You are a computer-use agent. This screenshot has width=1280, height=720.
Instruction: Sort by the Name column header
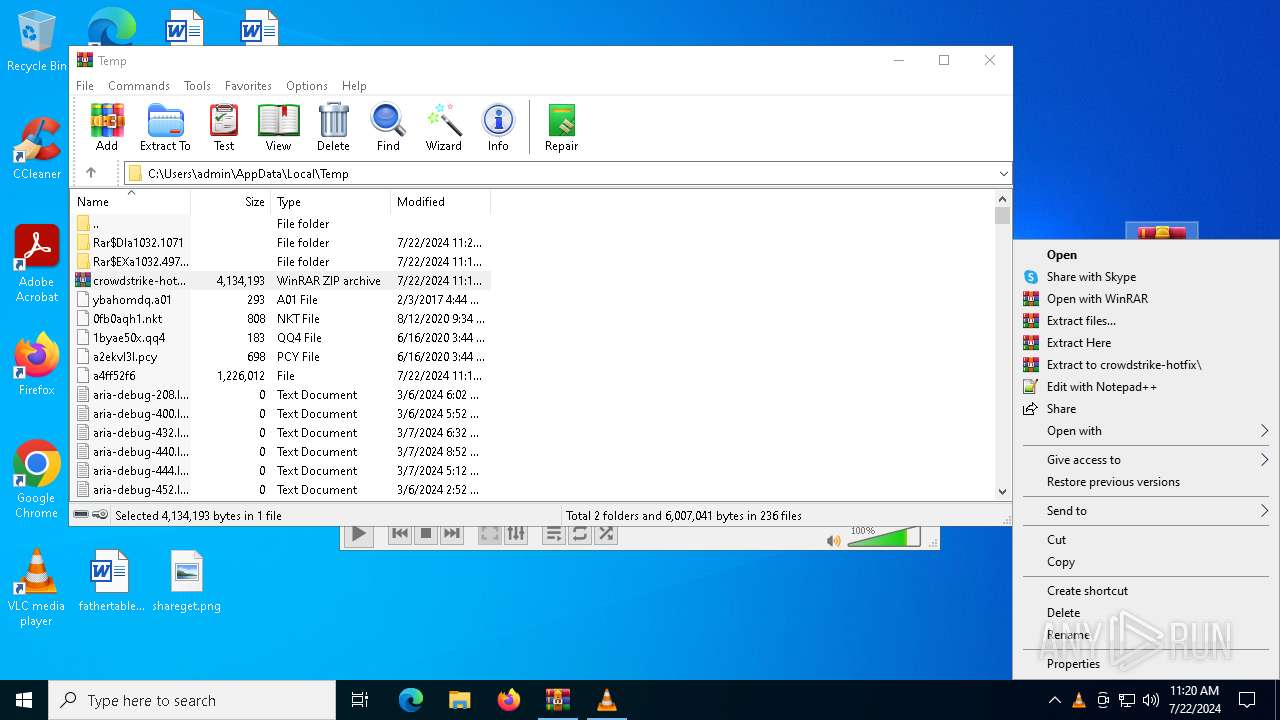pos(131,202)
